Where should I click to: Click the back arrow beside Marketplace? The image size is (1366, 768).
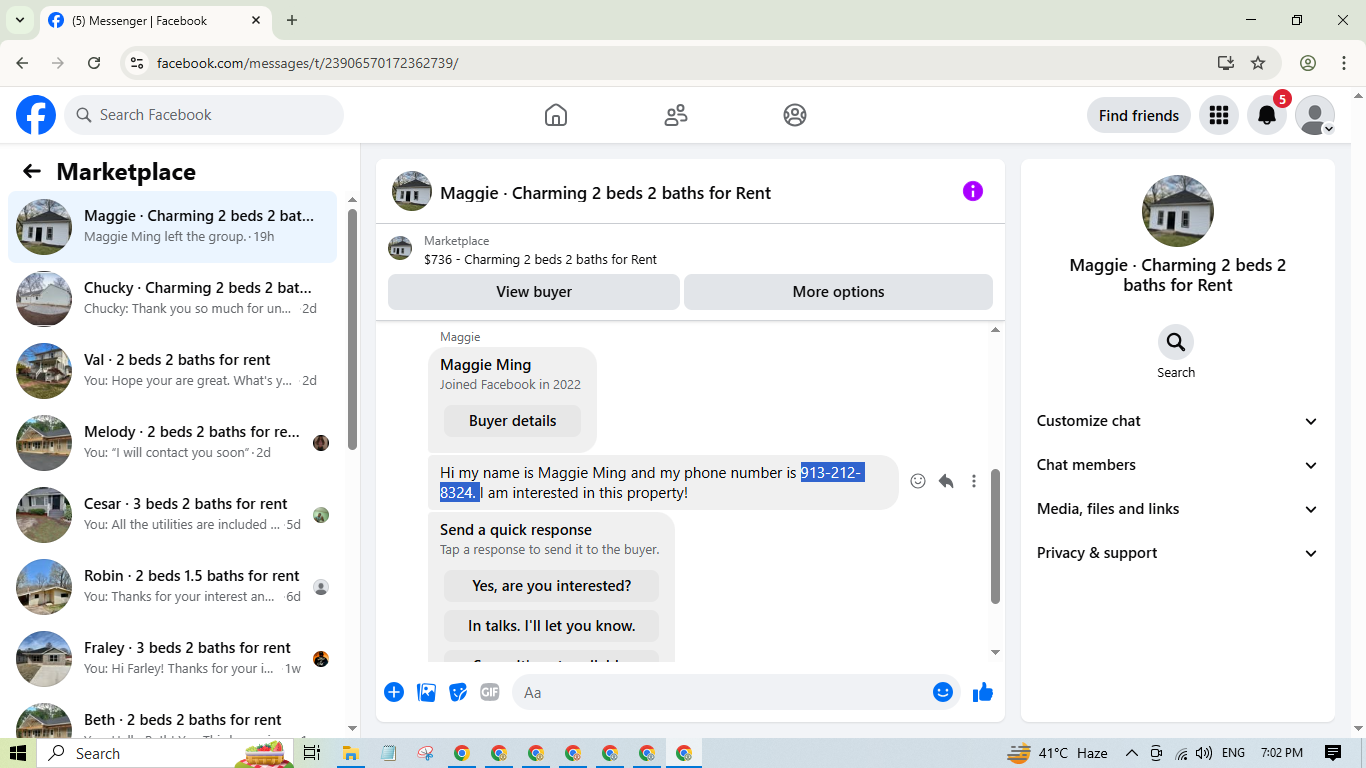click(32, 171)
